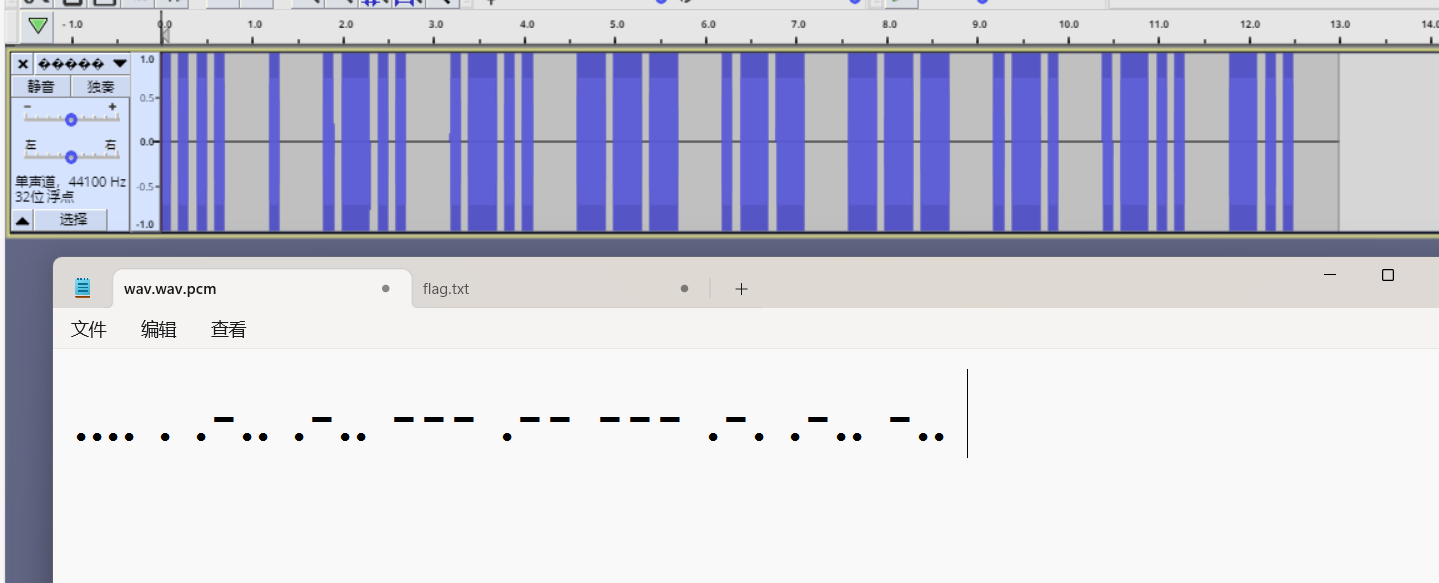
Task: Click the 5.0 second mark on the timeline ruler
Action: [x=617, y=23]
